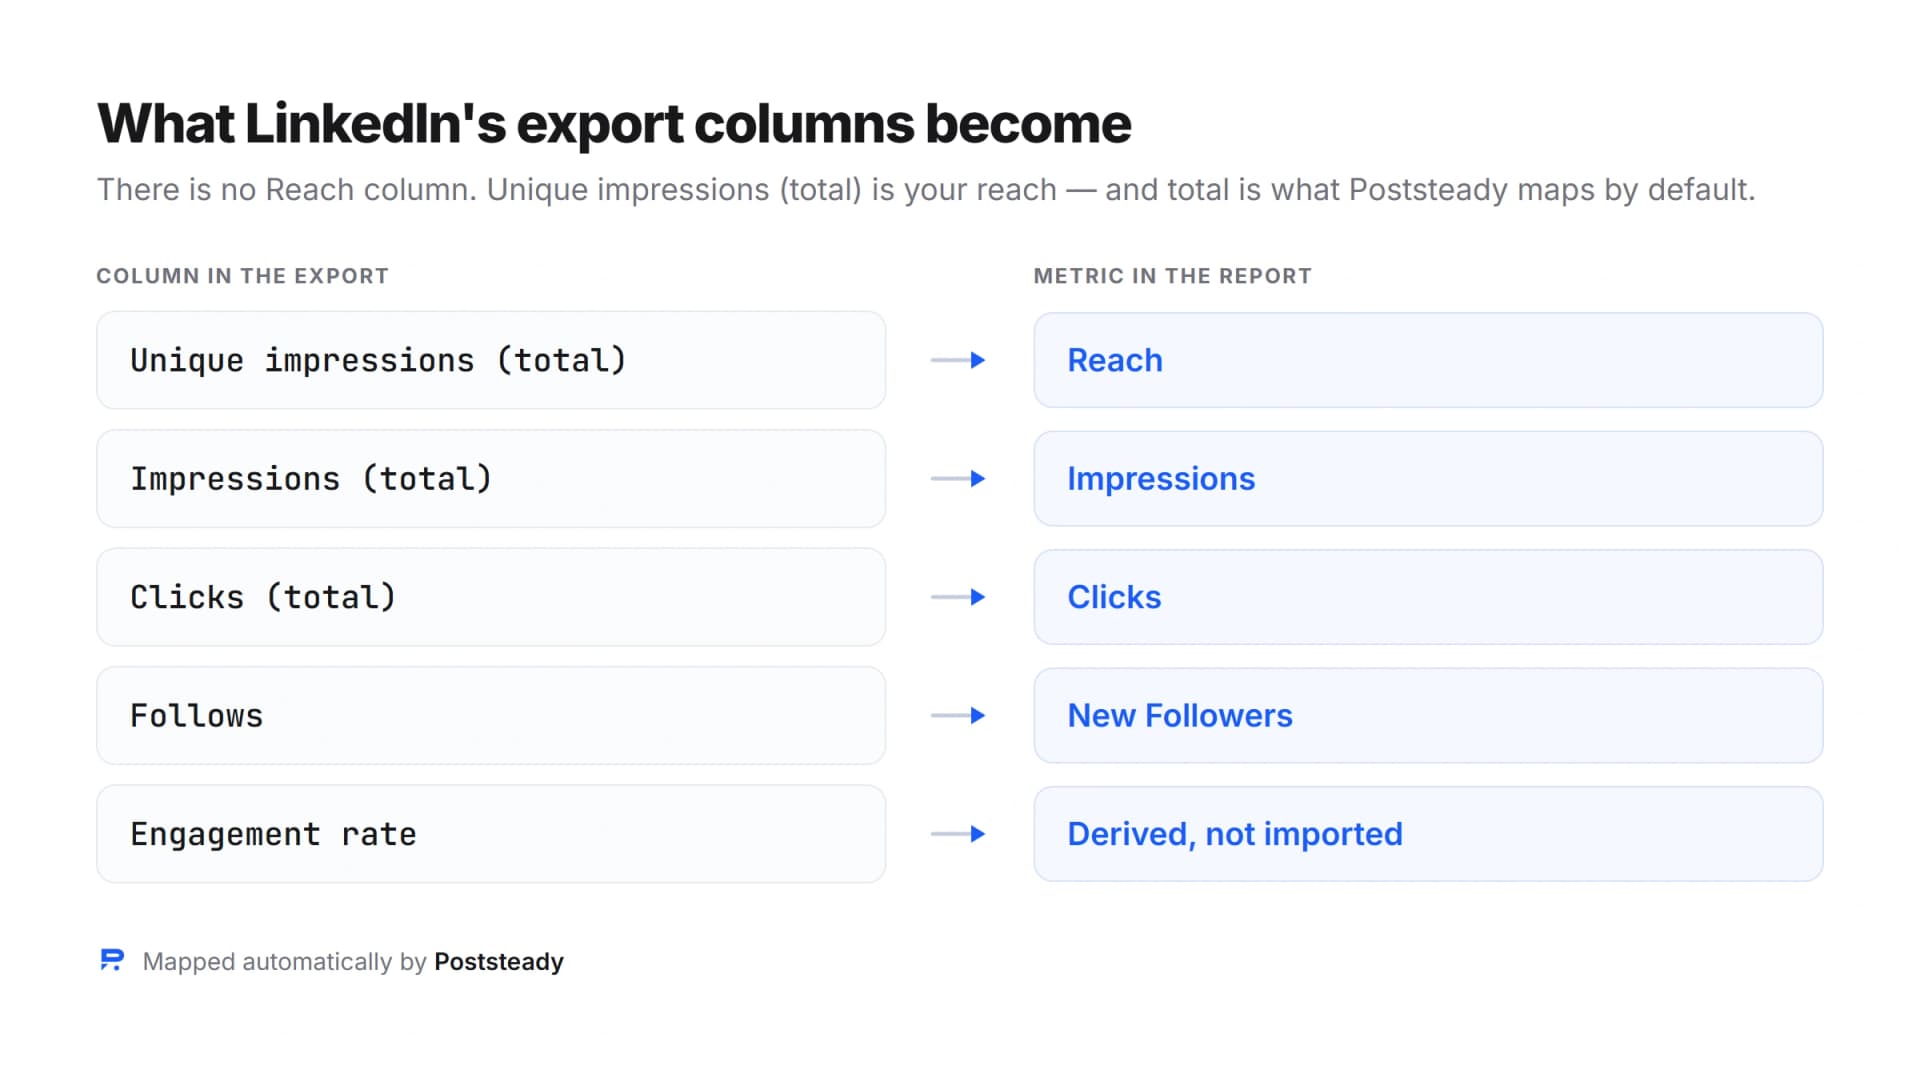Click the 'Reach' metric card
Screen dimensions: 1920x1066
(1428, 360)
